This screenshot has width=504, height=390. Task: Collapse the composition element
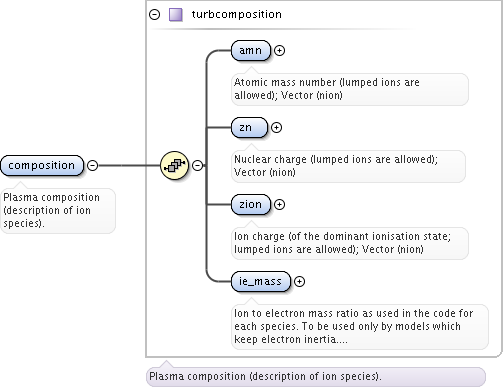92,165
